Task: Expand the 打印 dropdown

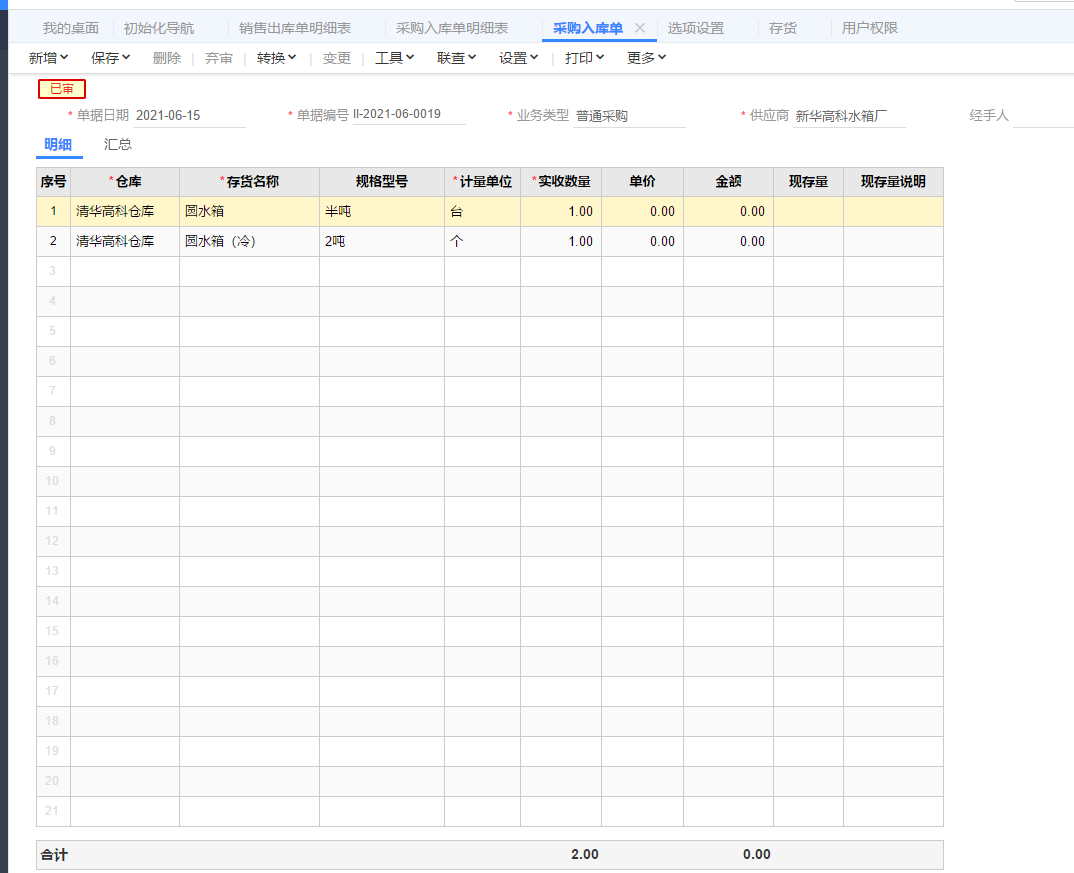Action: click(584, 58)
